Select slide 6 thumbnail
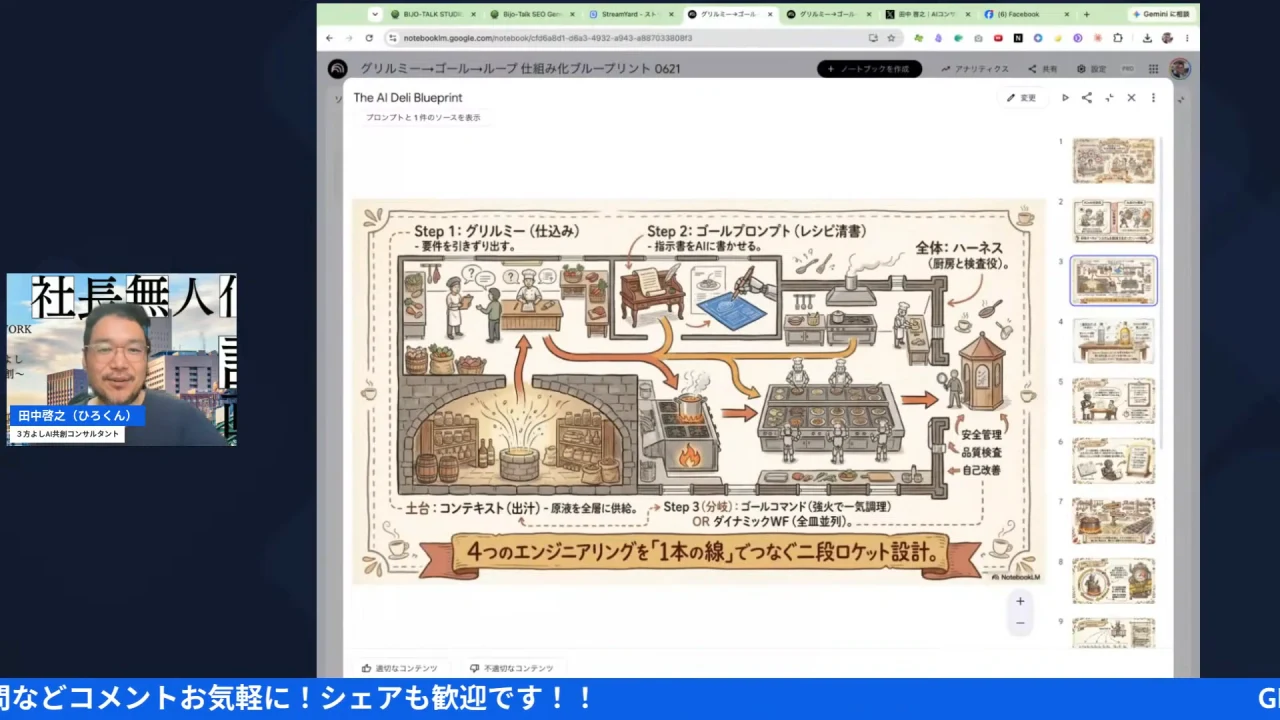The width and height of the screenshot is (1280, 720). [x=1113, y=461]
